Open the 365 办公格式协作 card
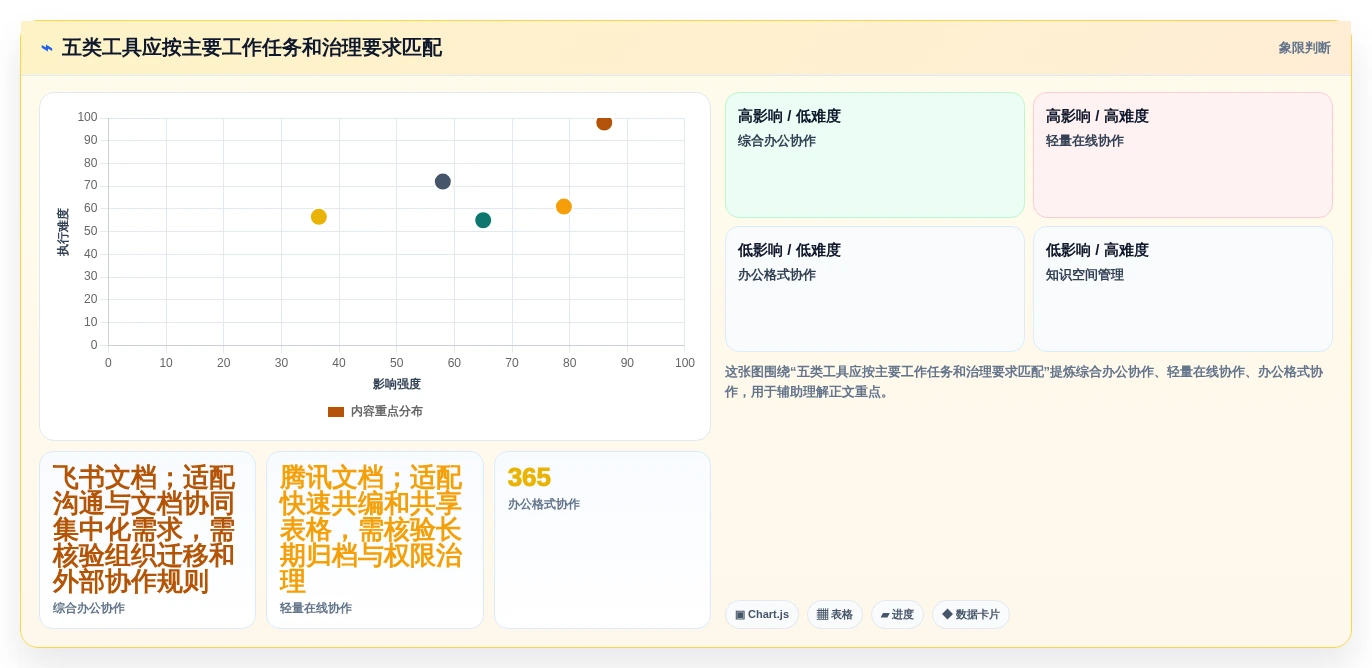The image size is (1372, 668). coord(602,540)
